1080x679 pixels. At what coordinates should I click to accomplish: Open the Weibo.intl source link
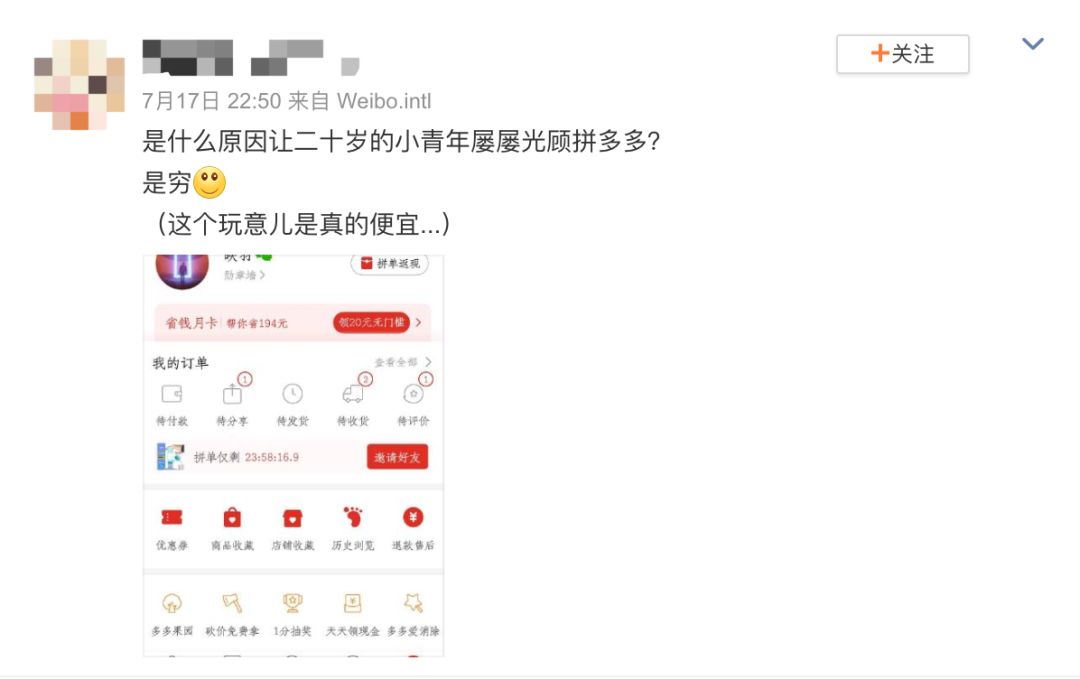(384, 101)
